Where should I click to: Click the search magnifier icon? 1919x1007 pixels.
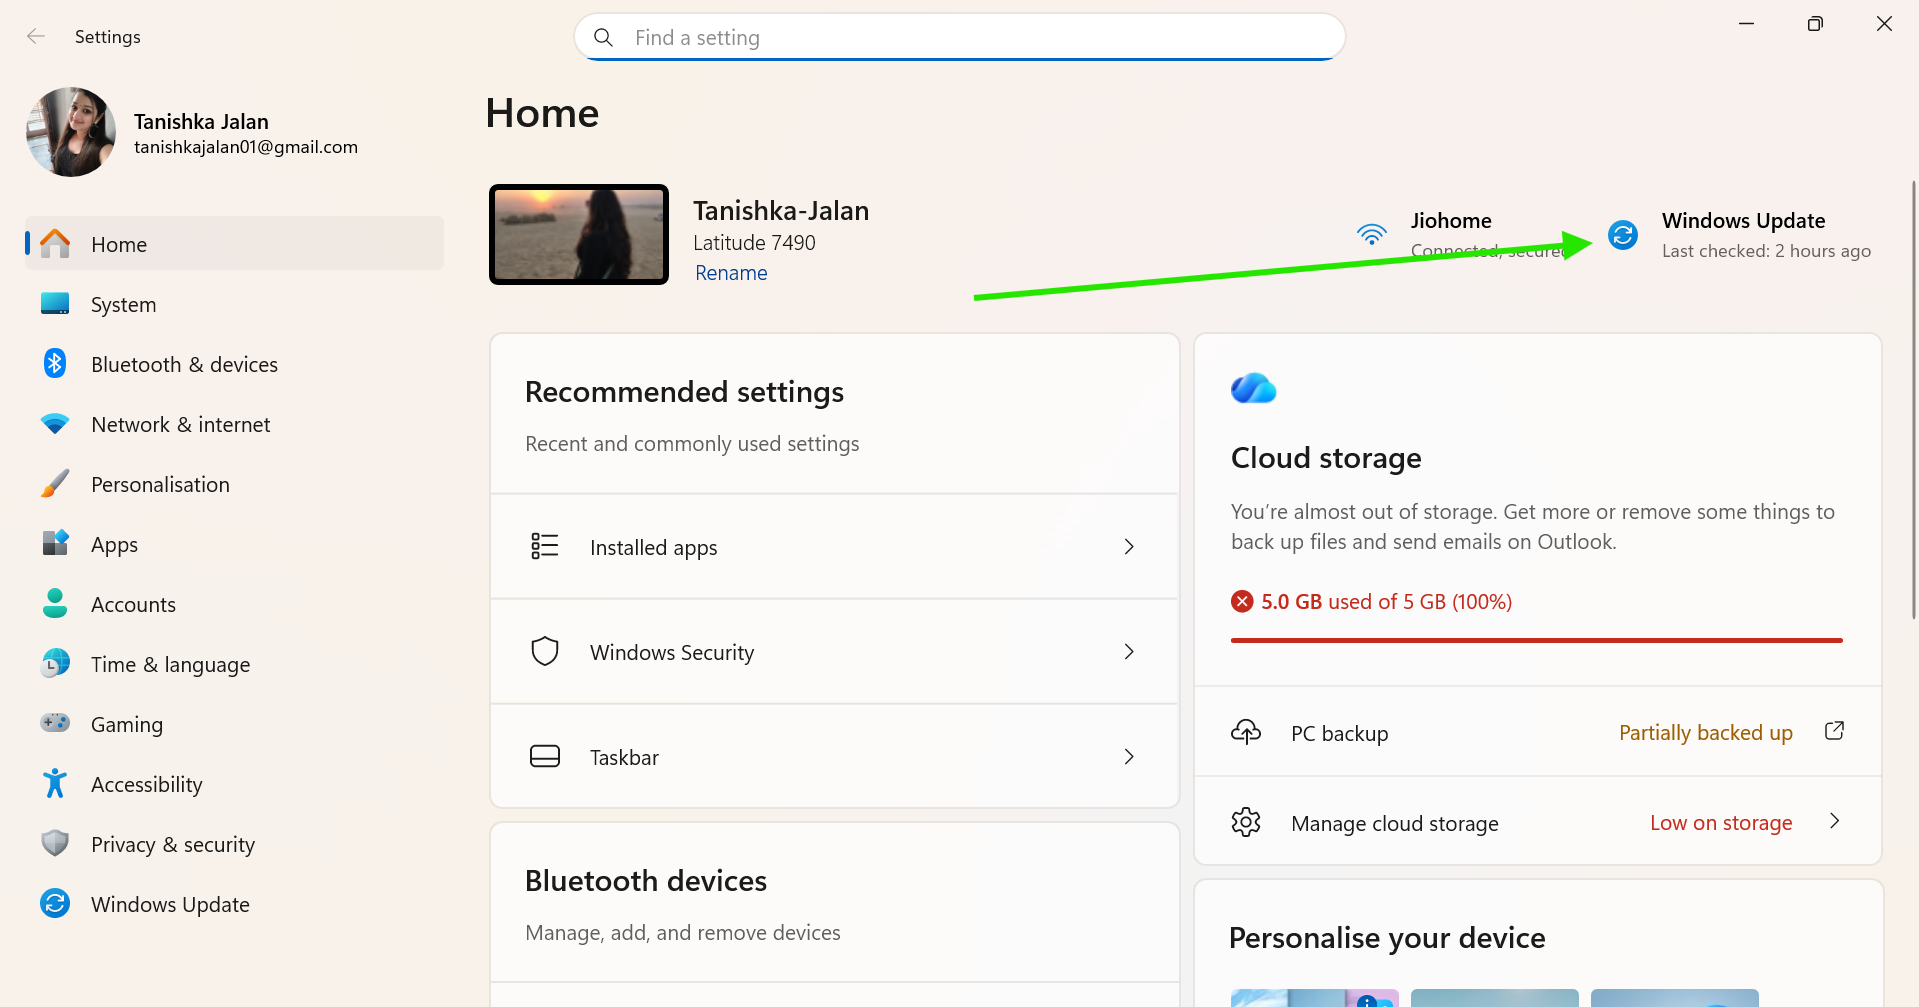(603, 37)
